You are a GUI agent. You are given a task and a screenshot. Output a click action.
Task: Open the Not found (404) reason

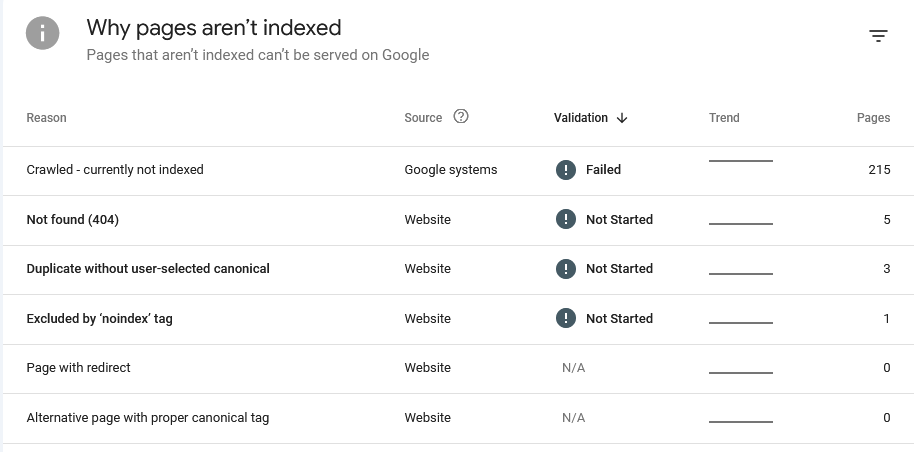pyautogui.click(x=72, y=220)
